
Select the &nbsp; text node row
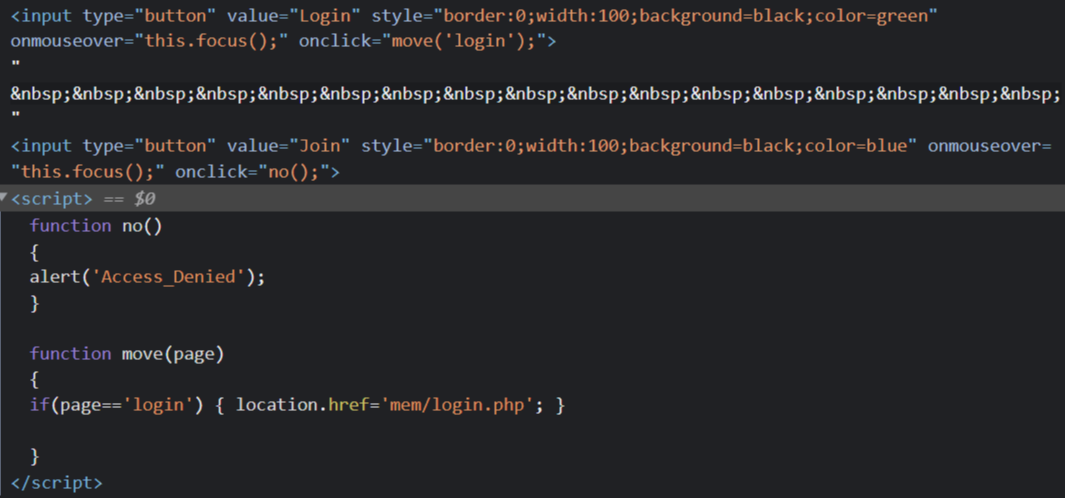[535, 94]
